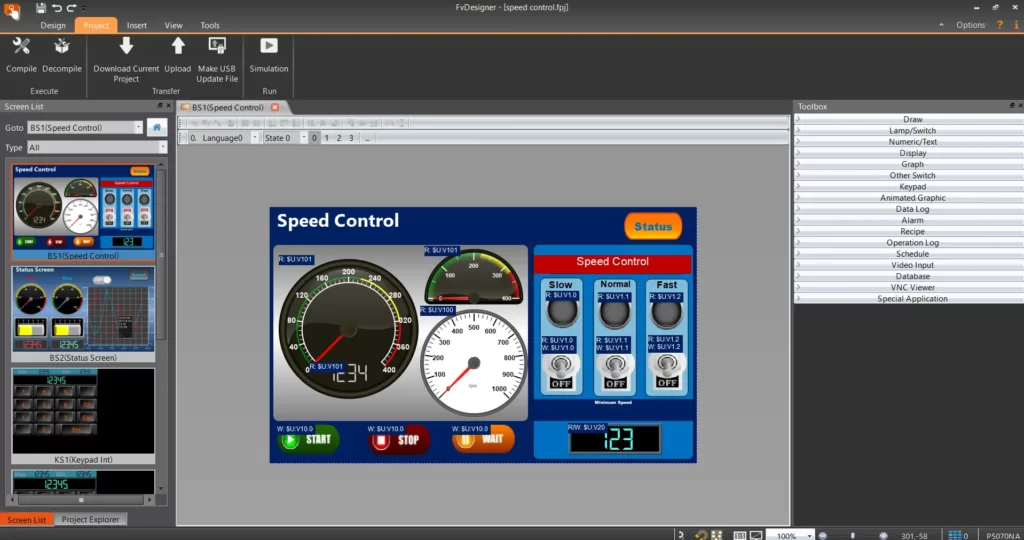
Task: Click Make USB Update File icon
Action: click(216, 46)
